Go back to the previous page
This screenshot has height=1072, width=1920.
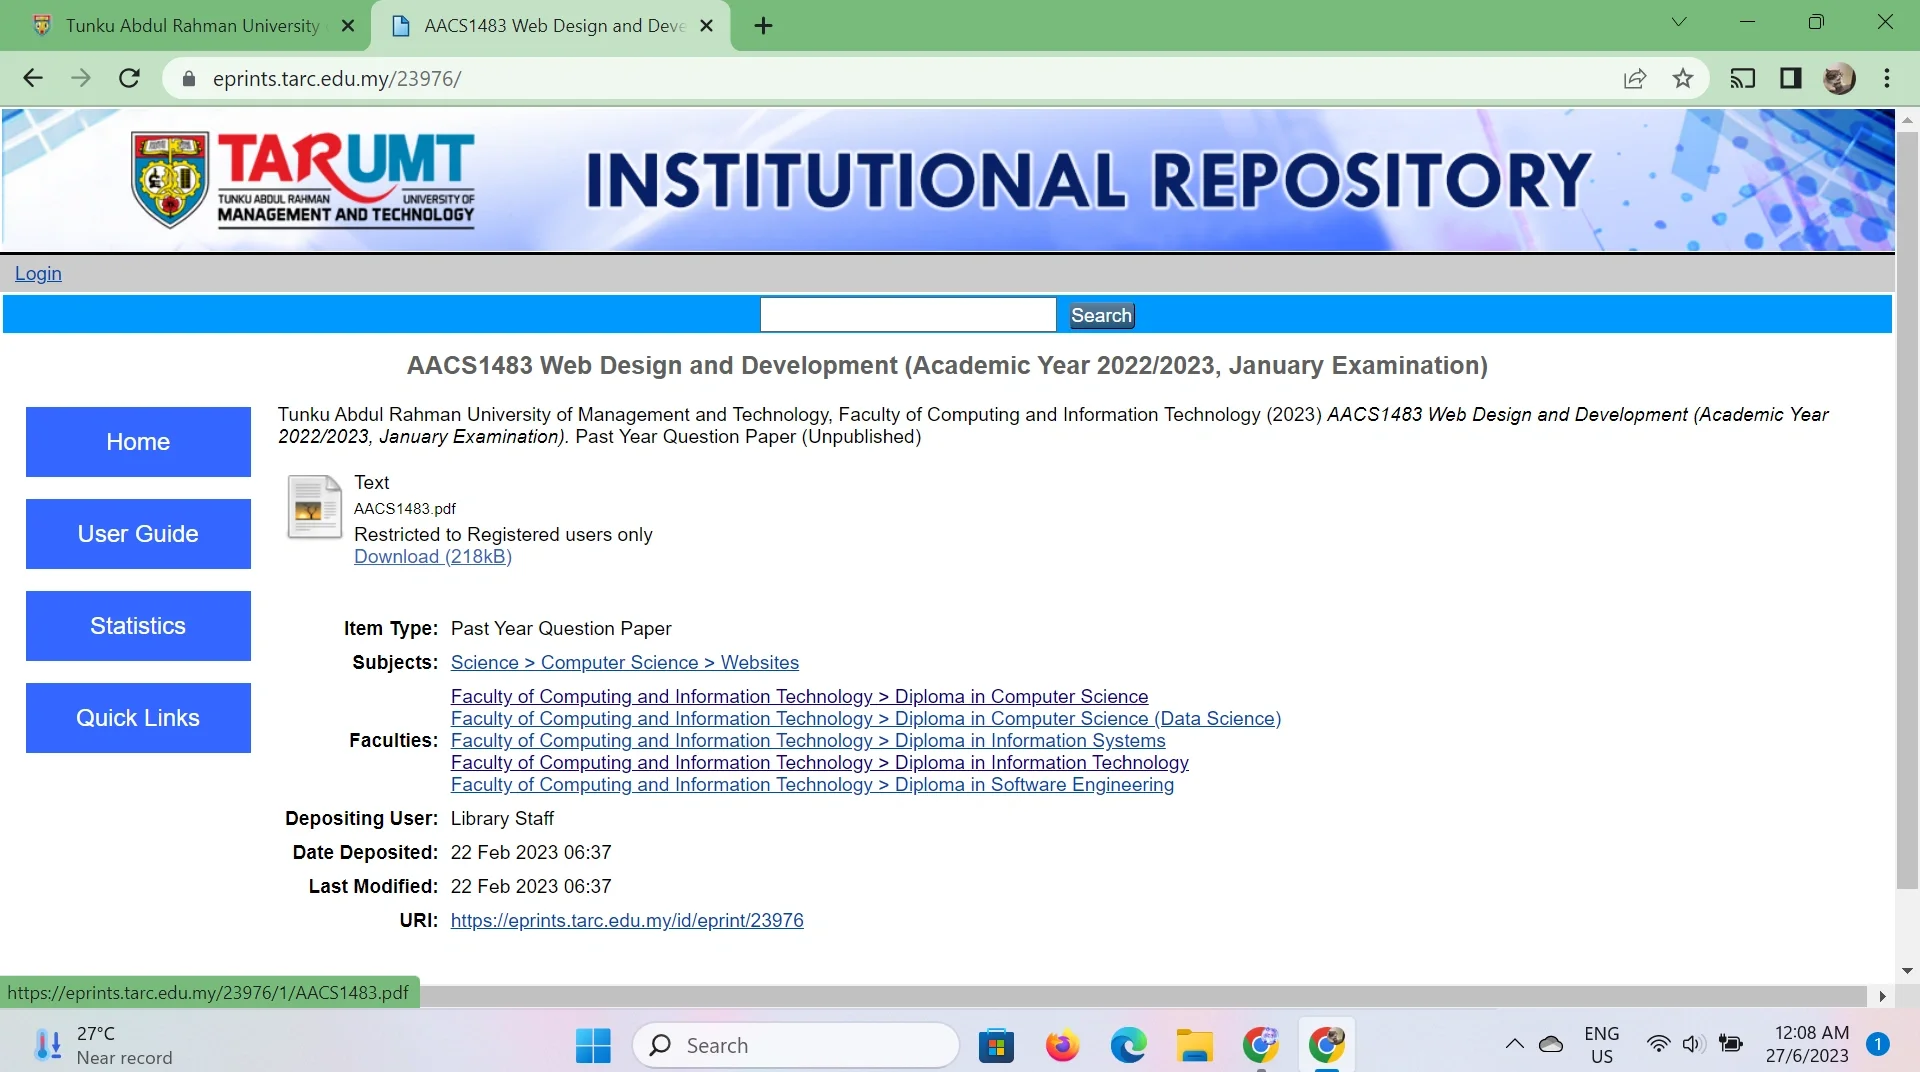[33, 78]
